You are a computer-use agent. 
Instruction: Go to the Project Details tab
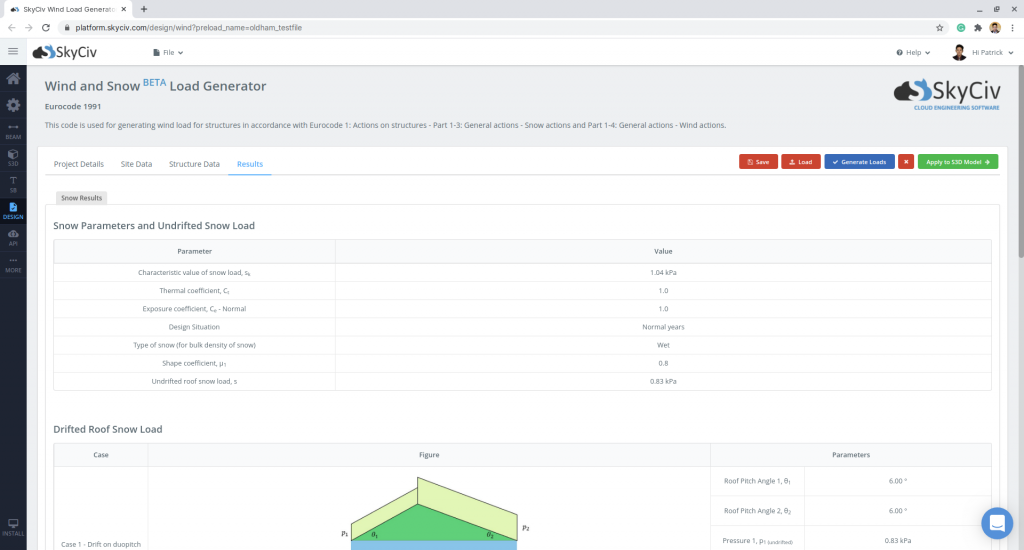[78, 164]
